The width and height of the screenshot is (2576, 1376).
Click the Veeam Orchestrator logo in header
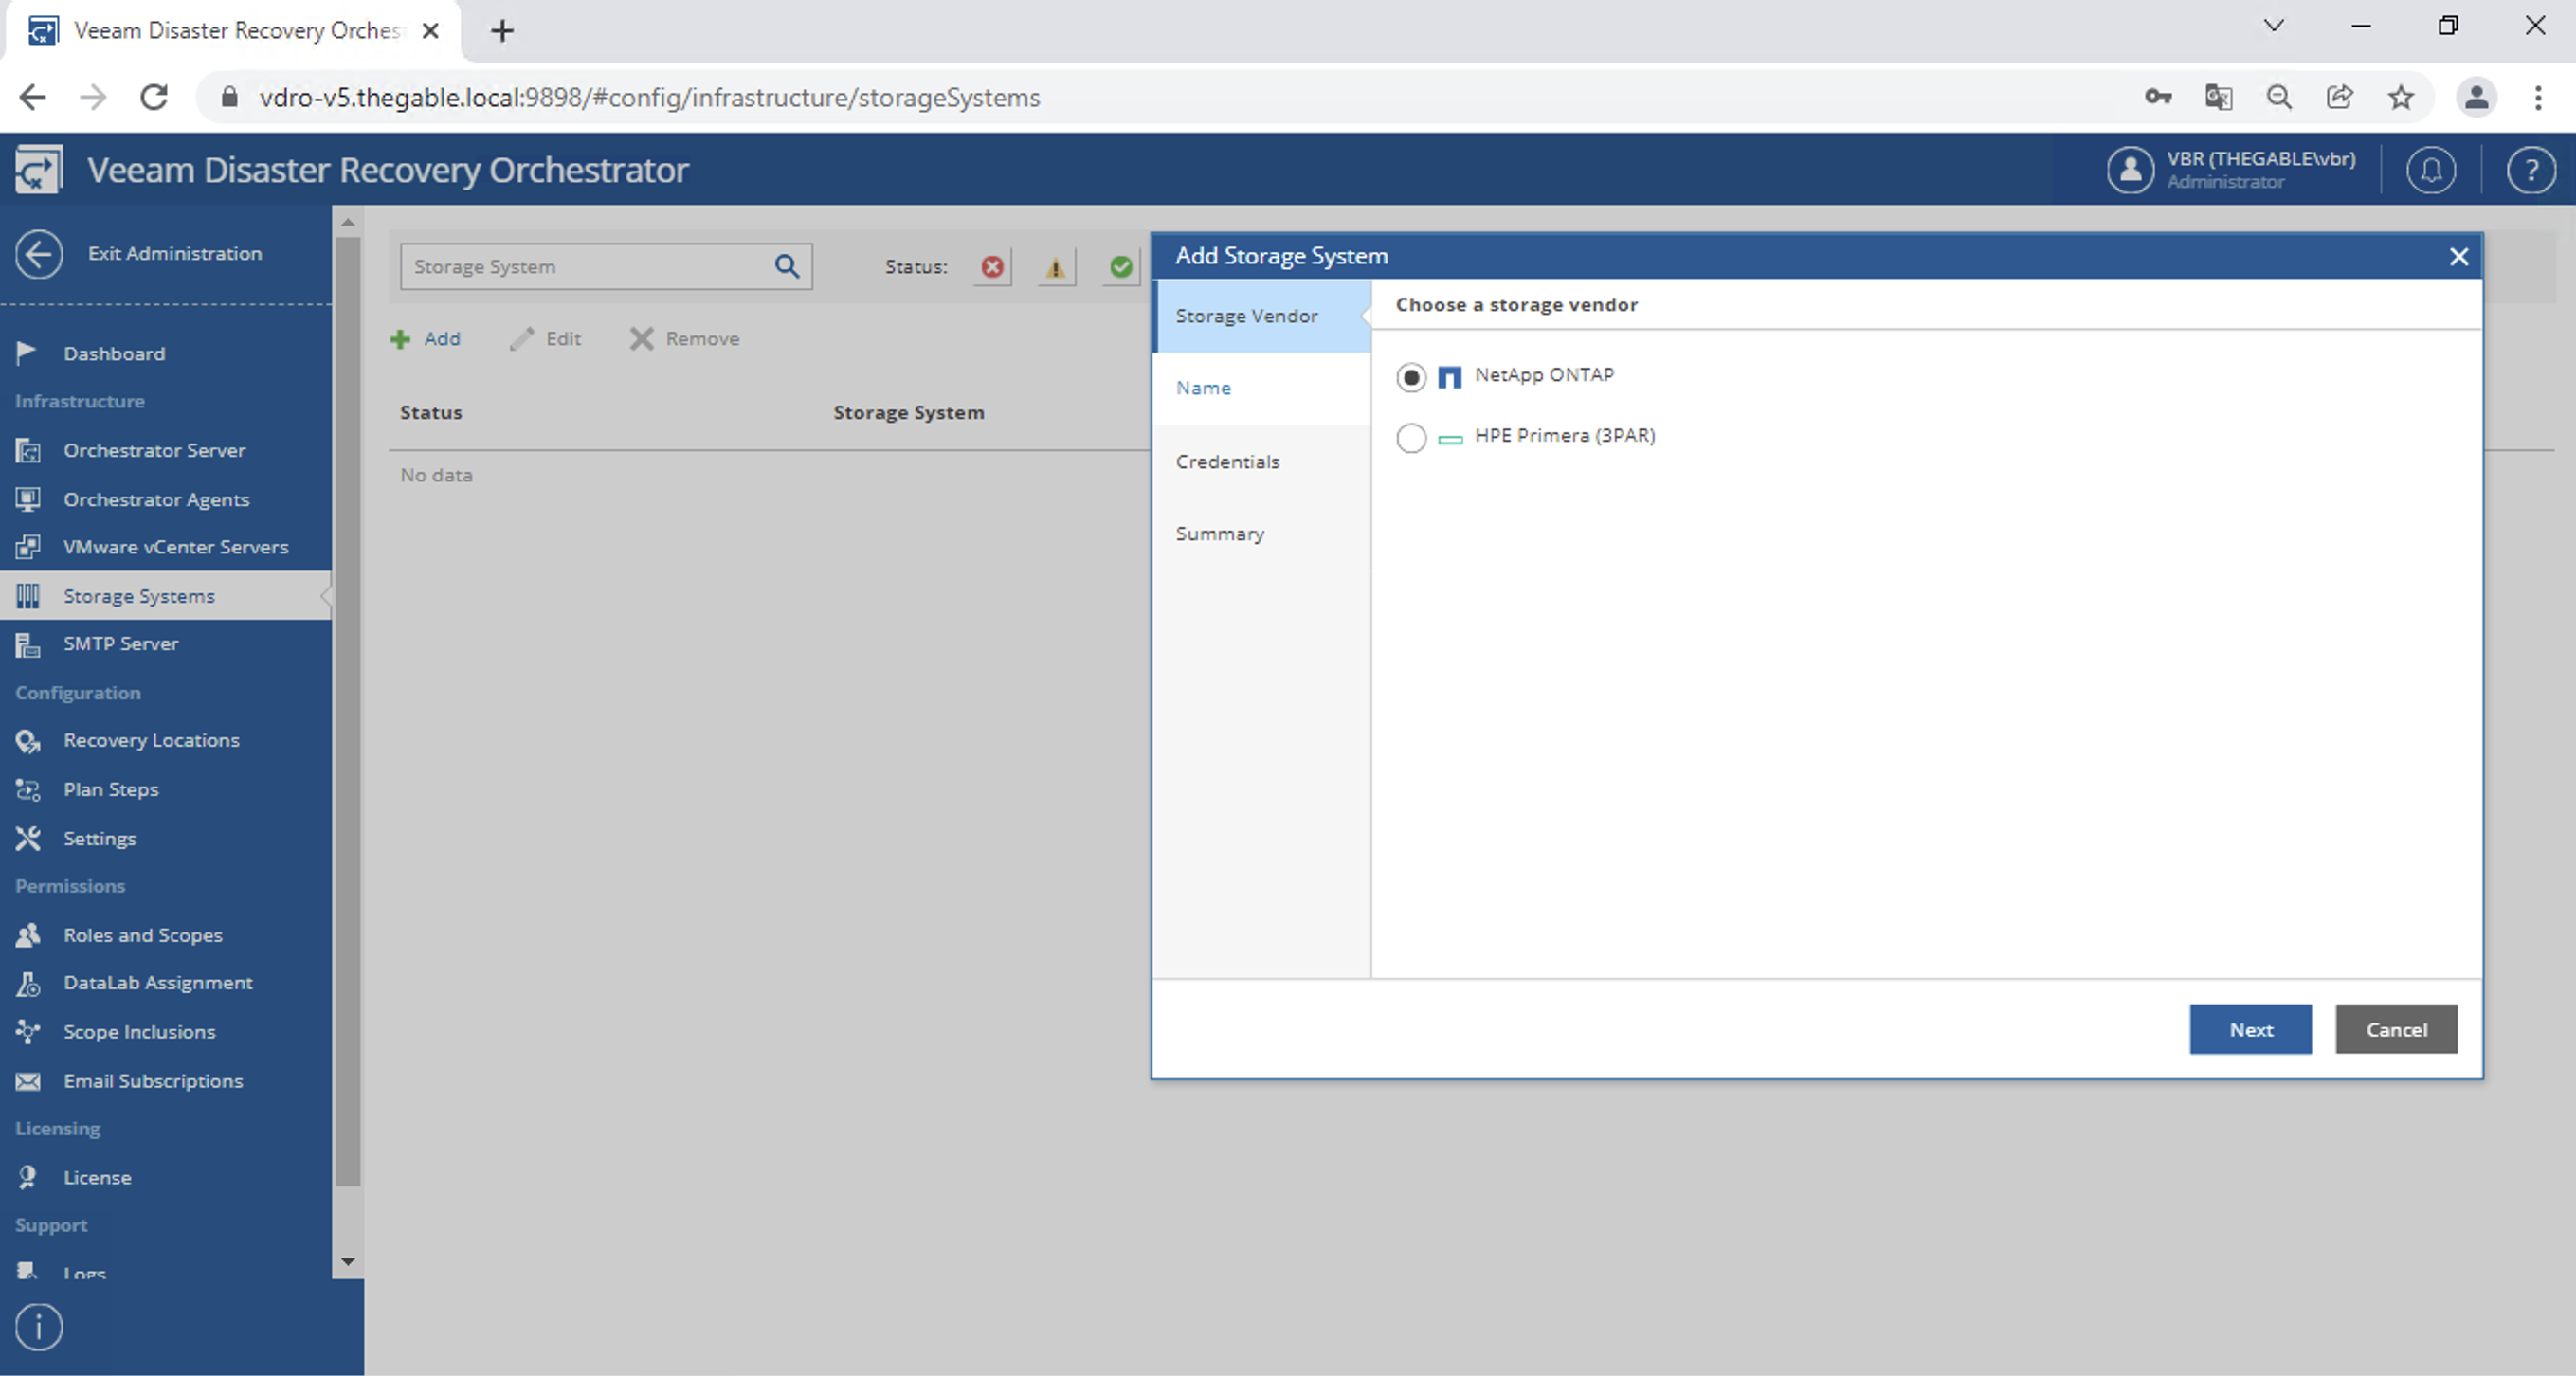pos(39,170)
